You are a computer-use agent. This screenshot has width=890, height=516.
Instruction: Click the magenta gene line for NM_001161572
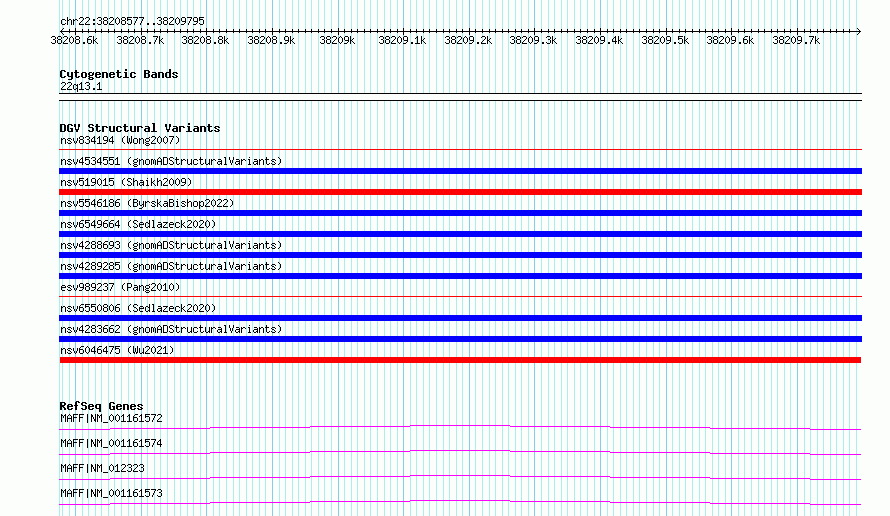point(460,427)
